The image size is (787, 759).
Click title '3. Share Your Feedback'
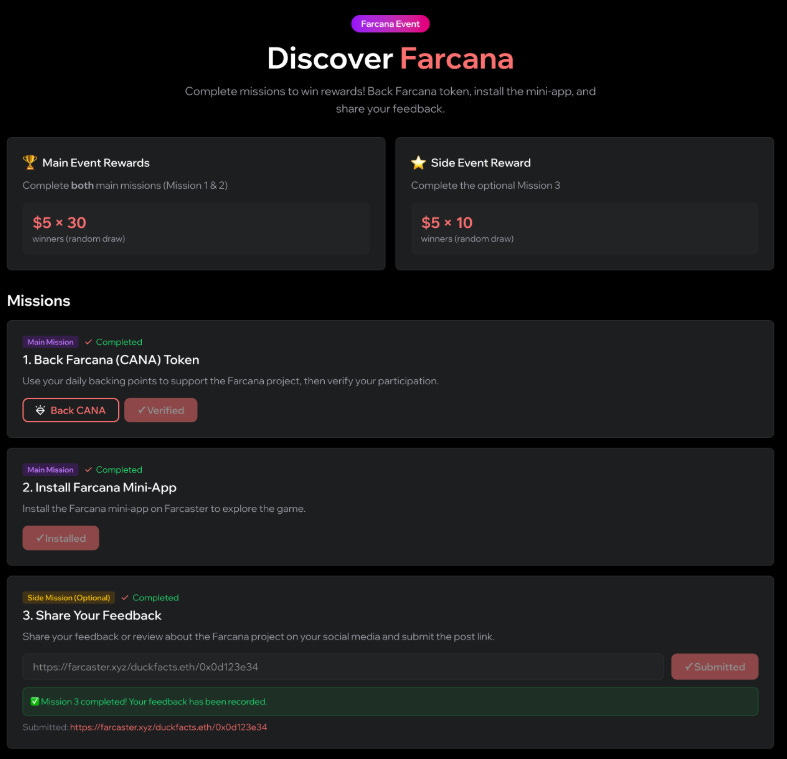coord(92,615)
